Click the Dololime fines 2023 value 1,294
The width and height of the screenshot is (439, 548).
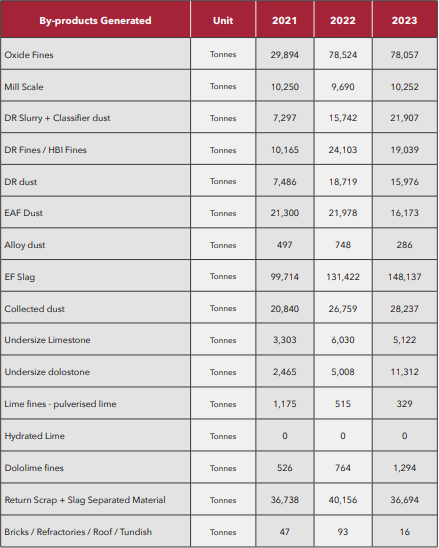(x=404, y=468)
